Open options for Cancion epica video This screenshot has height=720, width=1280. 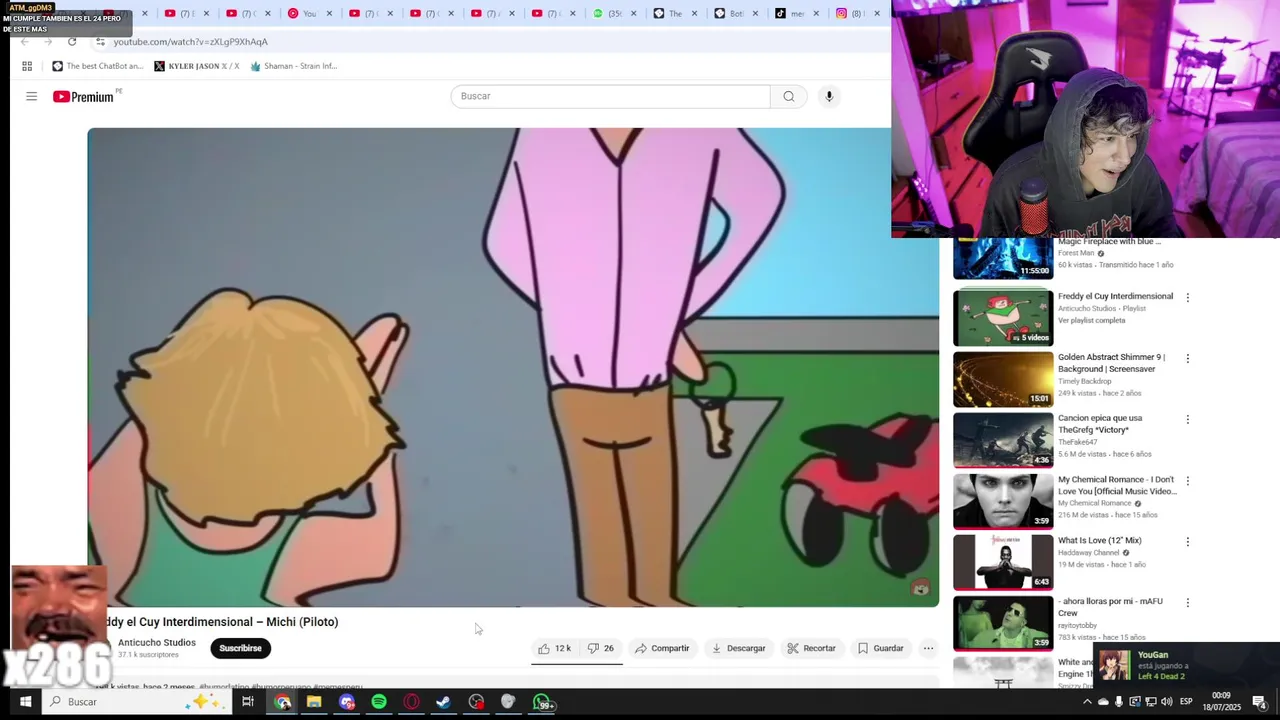pyautogui.click(x=1188, y=420)
